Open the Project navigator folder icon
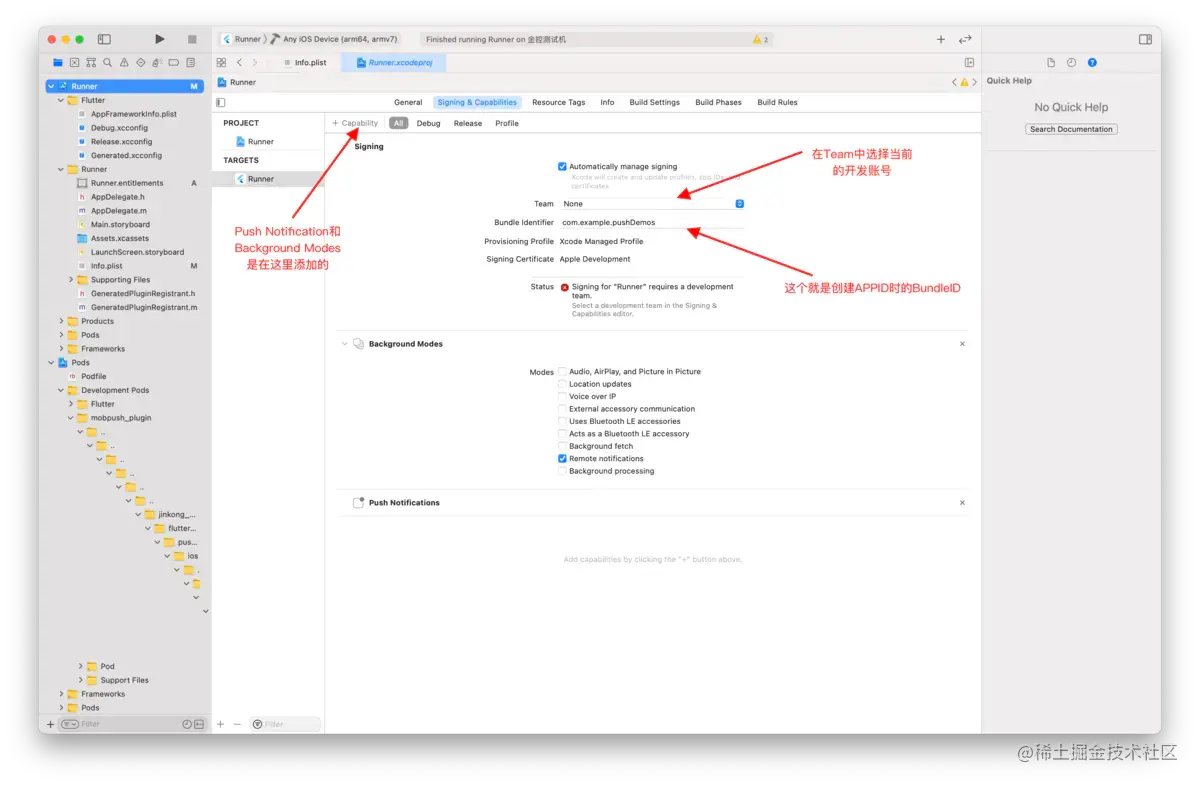Screen dimensions: 1200x785 tap(59, 62)
